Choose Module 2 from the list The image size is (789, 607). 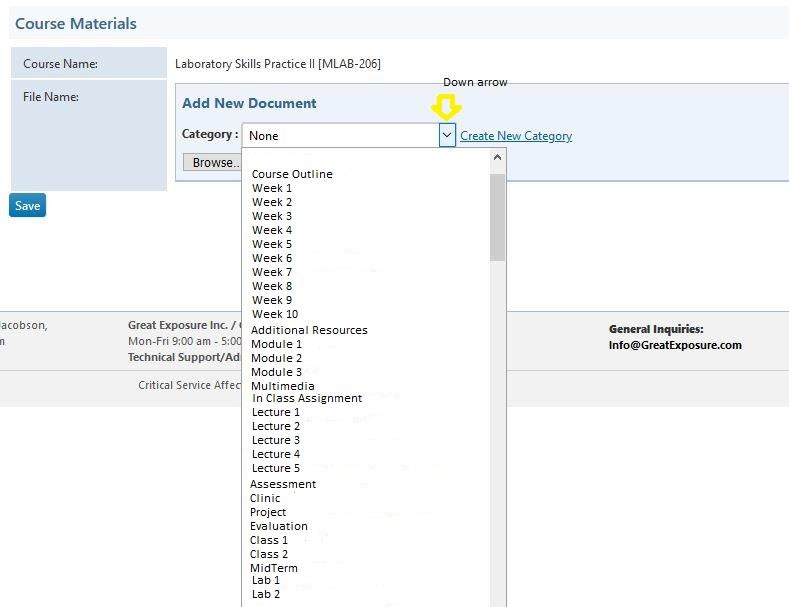click(276, 358)
